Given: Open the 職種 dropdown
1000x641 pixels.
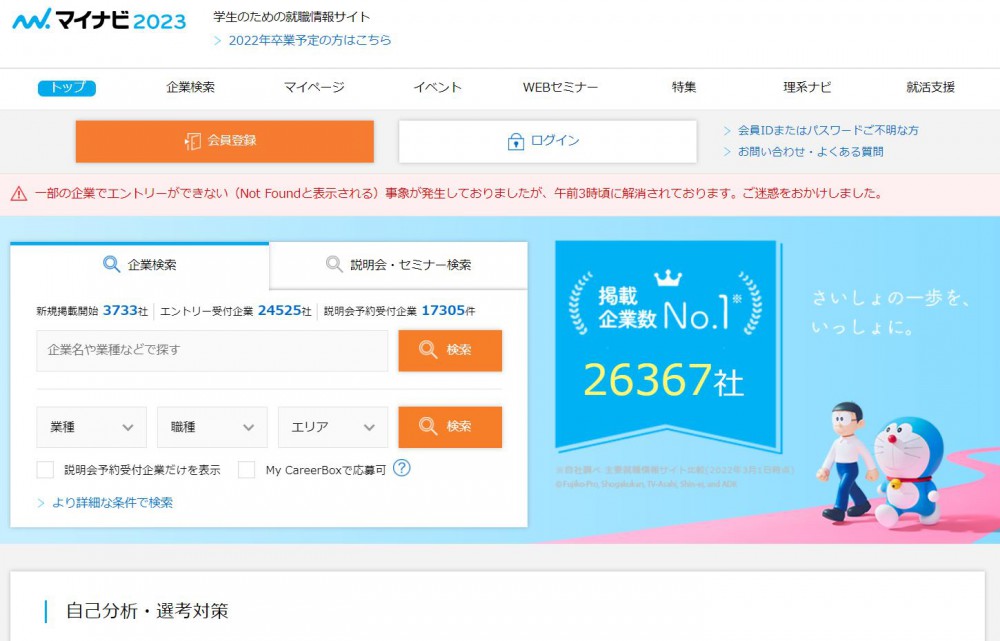Looking at the screenshot, I should click(212, 427).
